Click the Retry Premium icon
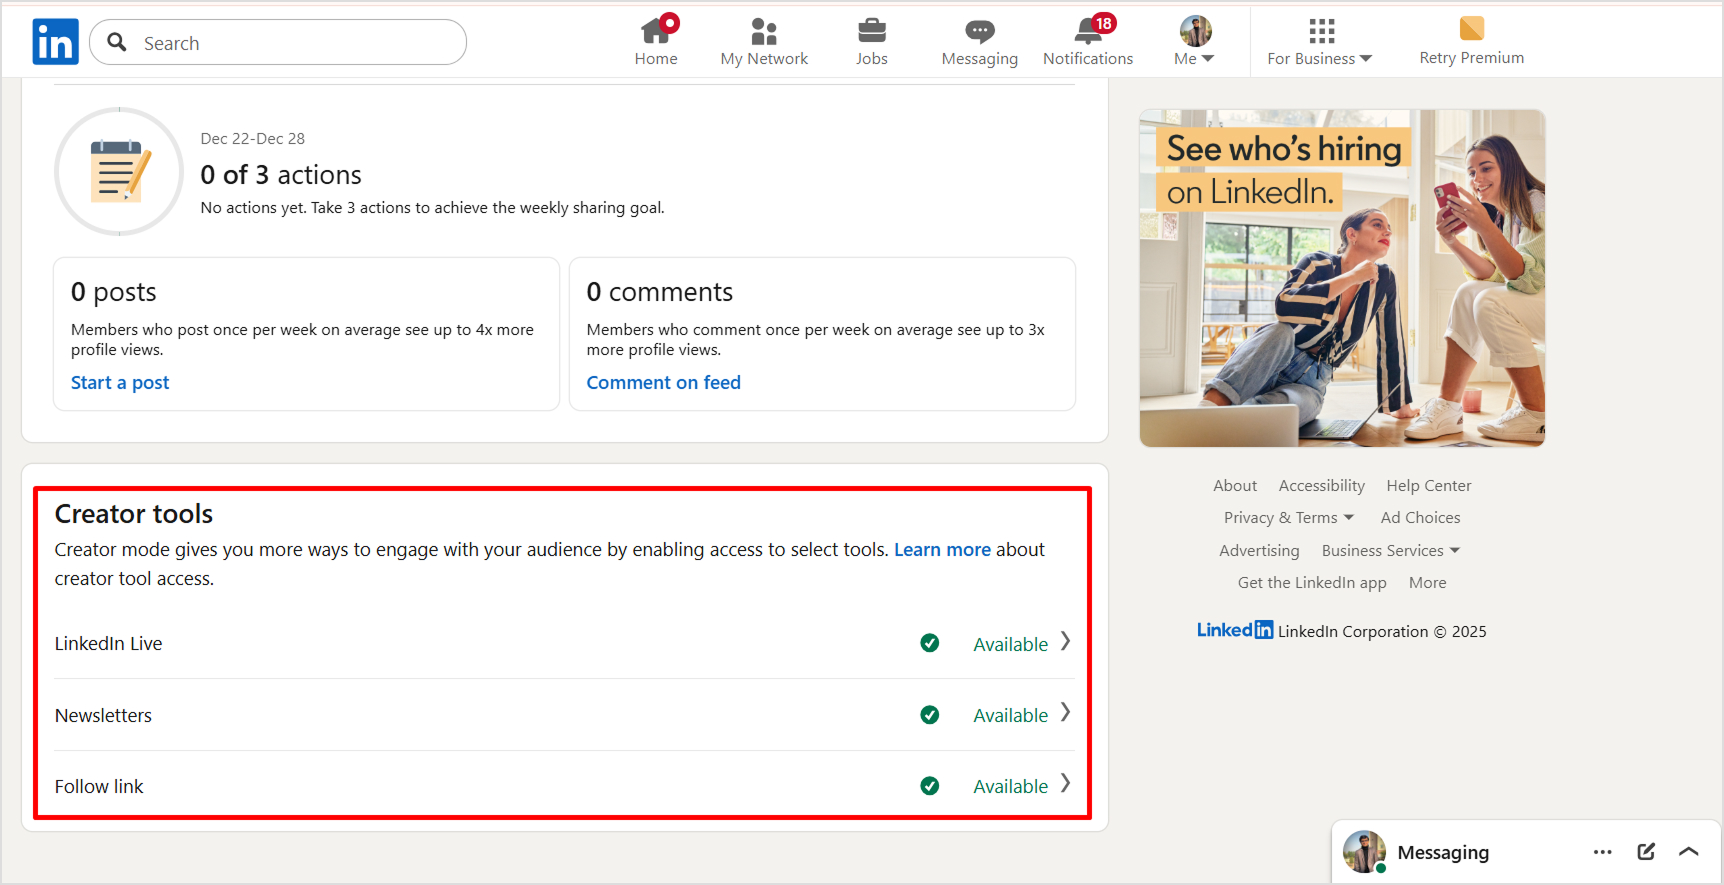1724x885 pixels. 1471,29
